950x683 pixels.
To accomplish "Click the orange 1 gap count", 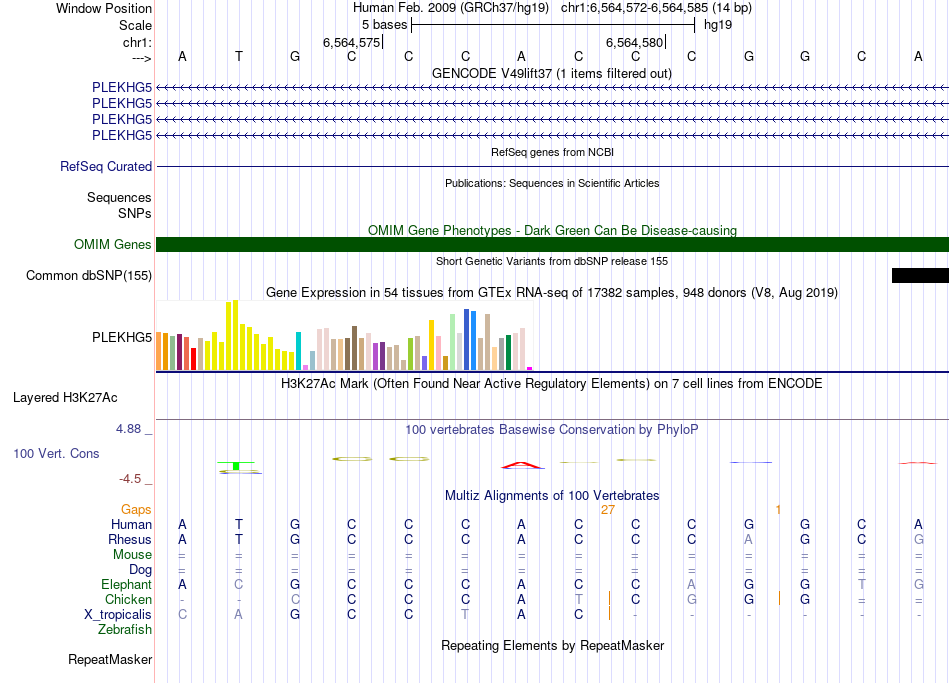I will click(x=778, y=510).
